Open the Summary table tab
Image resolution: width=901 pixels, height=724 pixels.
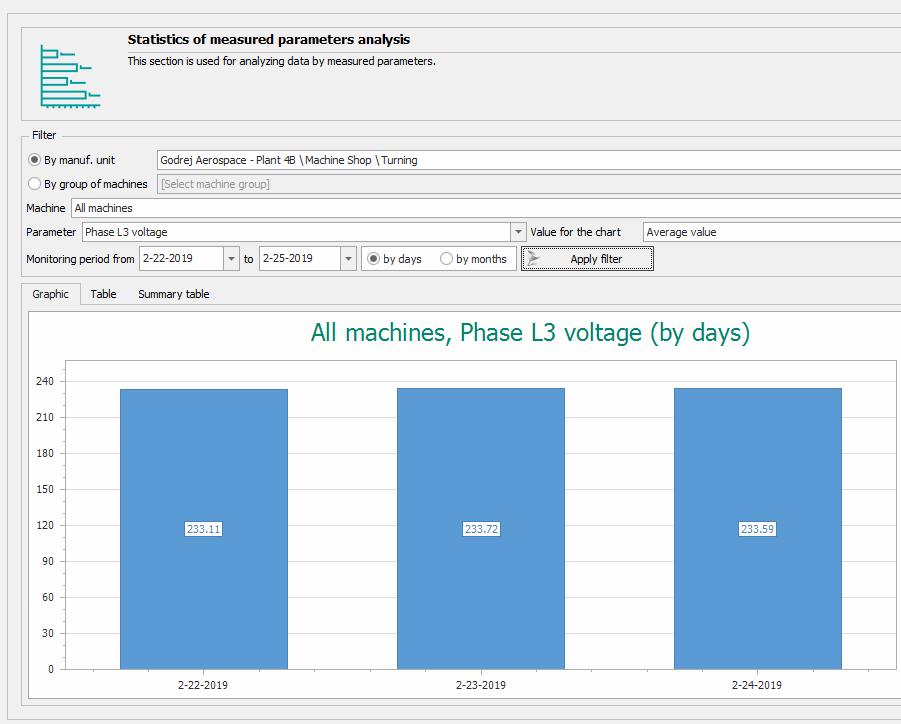174,294
